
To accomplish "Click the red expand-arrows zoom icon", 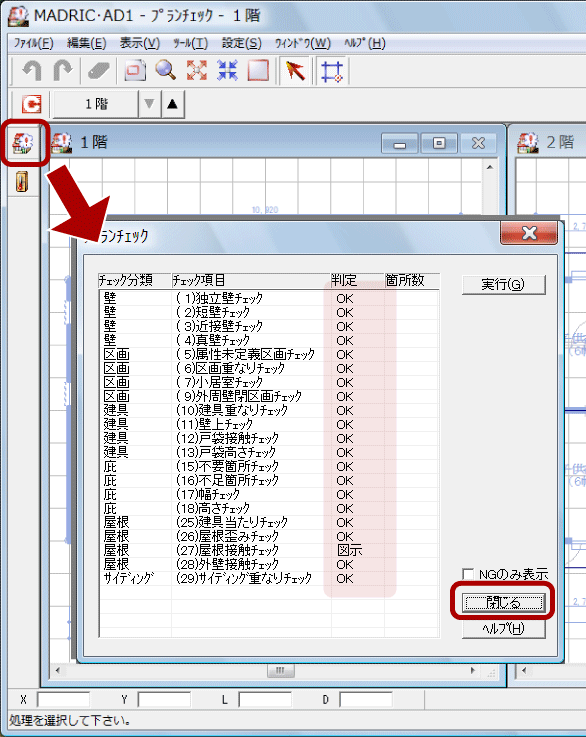I will (x=196, y=71).
